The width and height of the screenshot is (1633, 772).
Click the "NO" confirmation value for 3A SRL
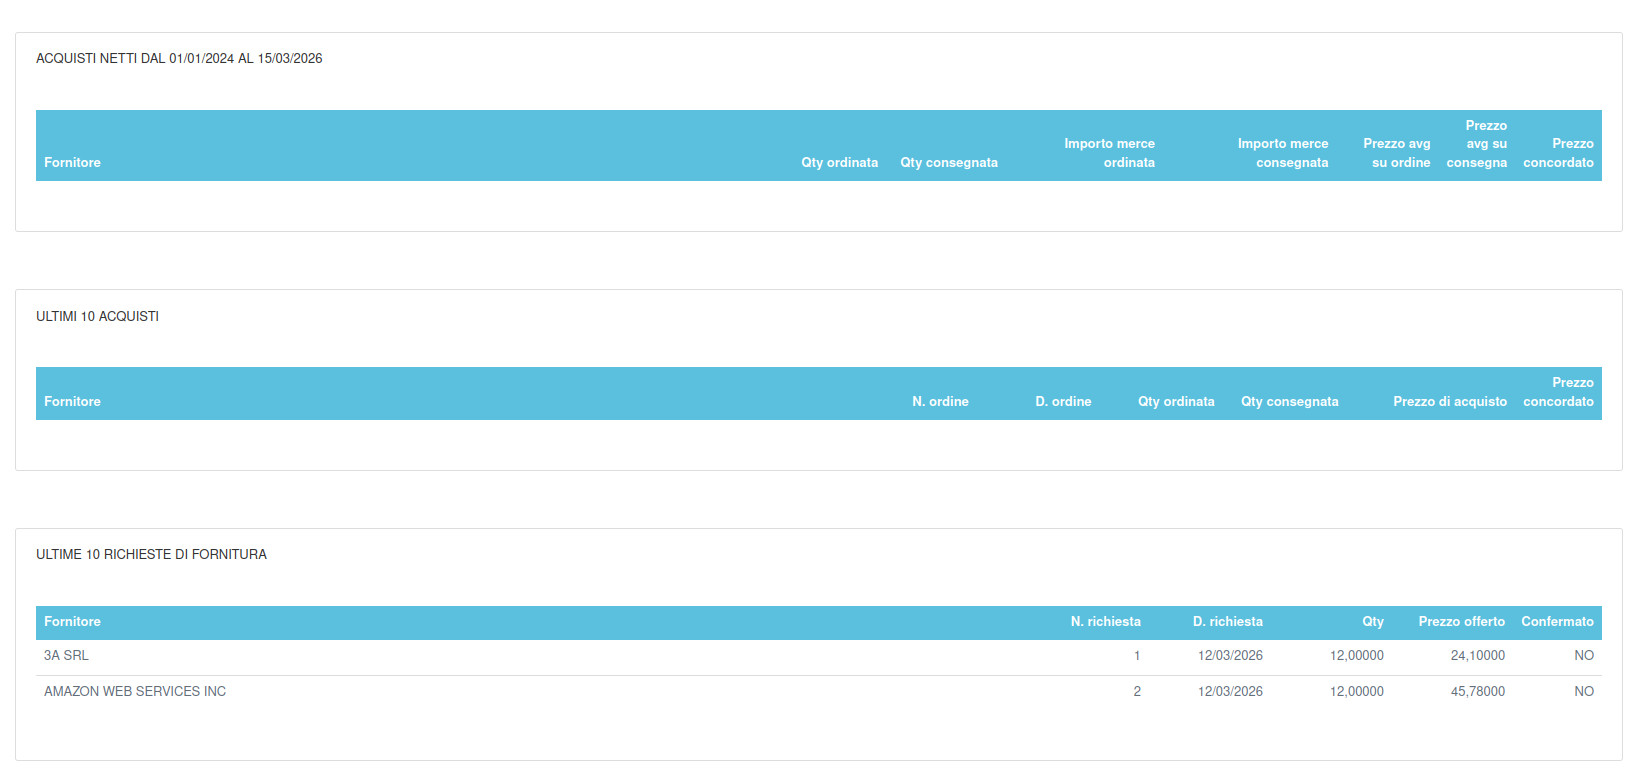(x=1583, y=656)
